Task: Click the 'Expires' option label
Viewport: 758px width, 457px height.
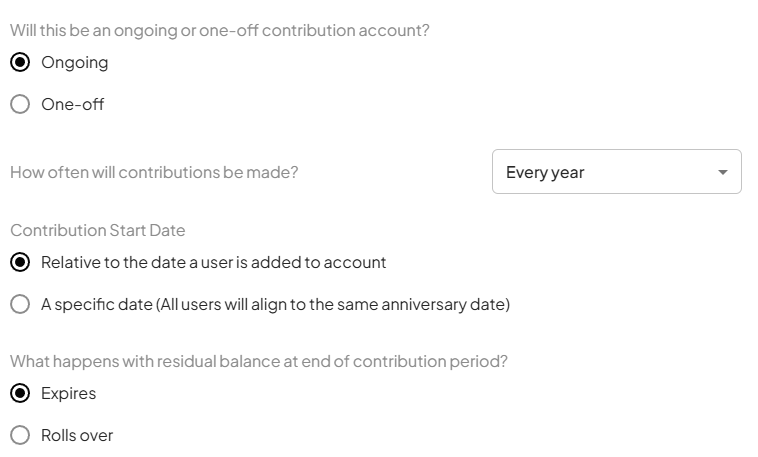Action: click(68, 393)
